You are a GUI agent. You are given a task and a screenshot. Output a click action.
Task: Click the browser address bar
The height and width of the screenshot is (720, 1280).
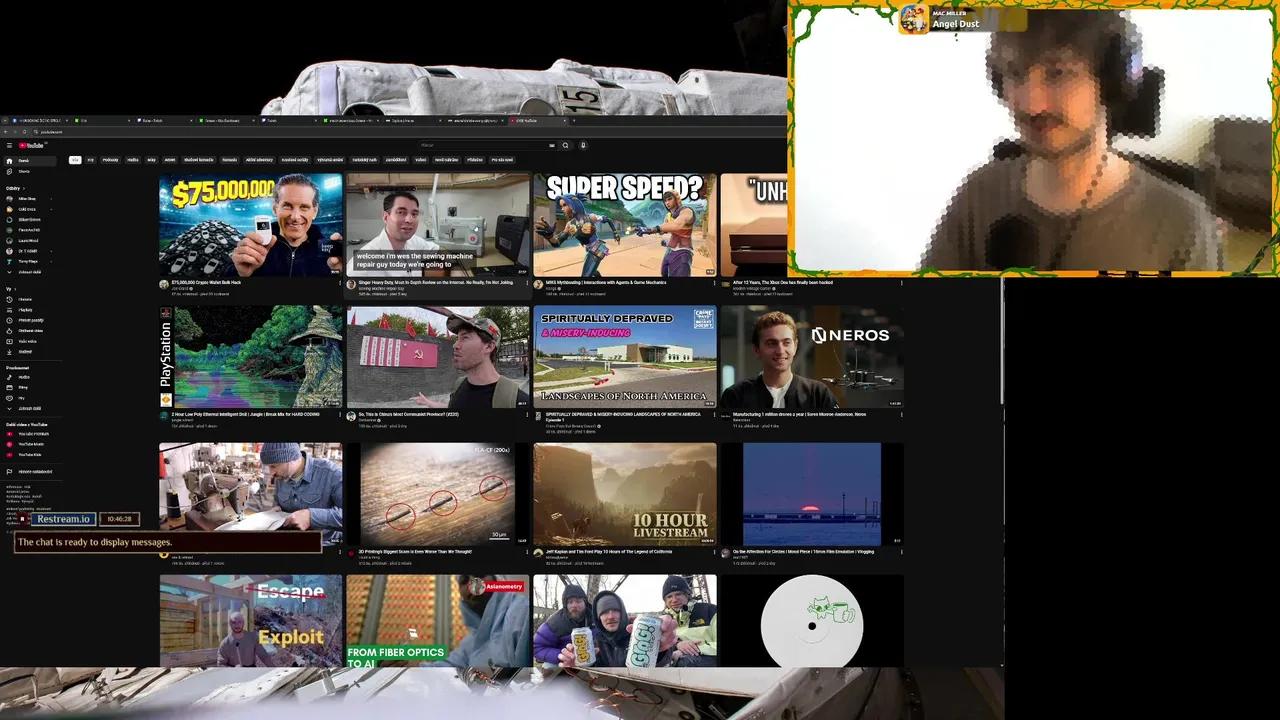click(x=400, y=132)
